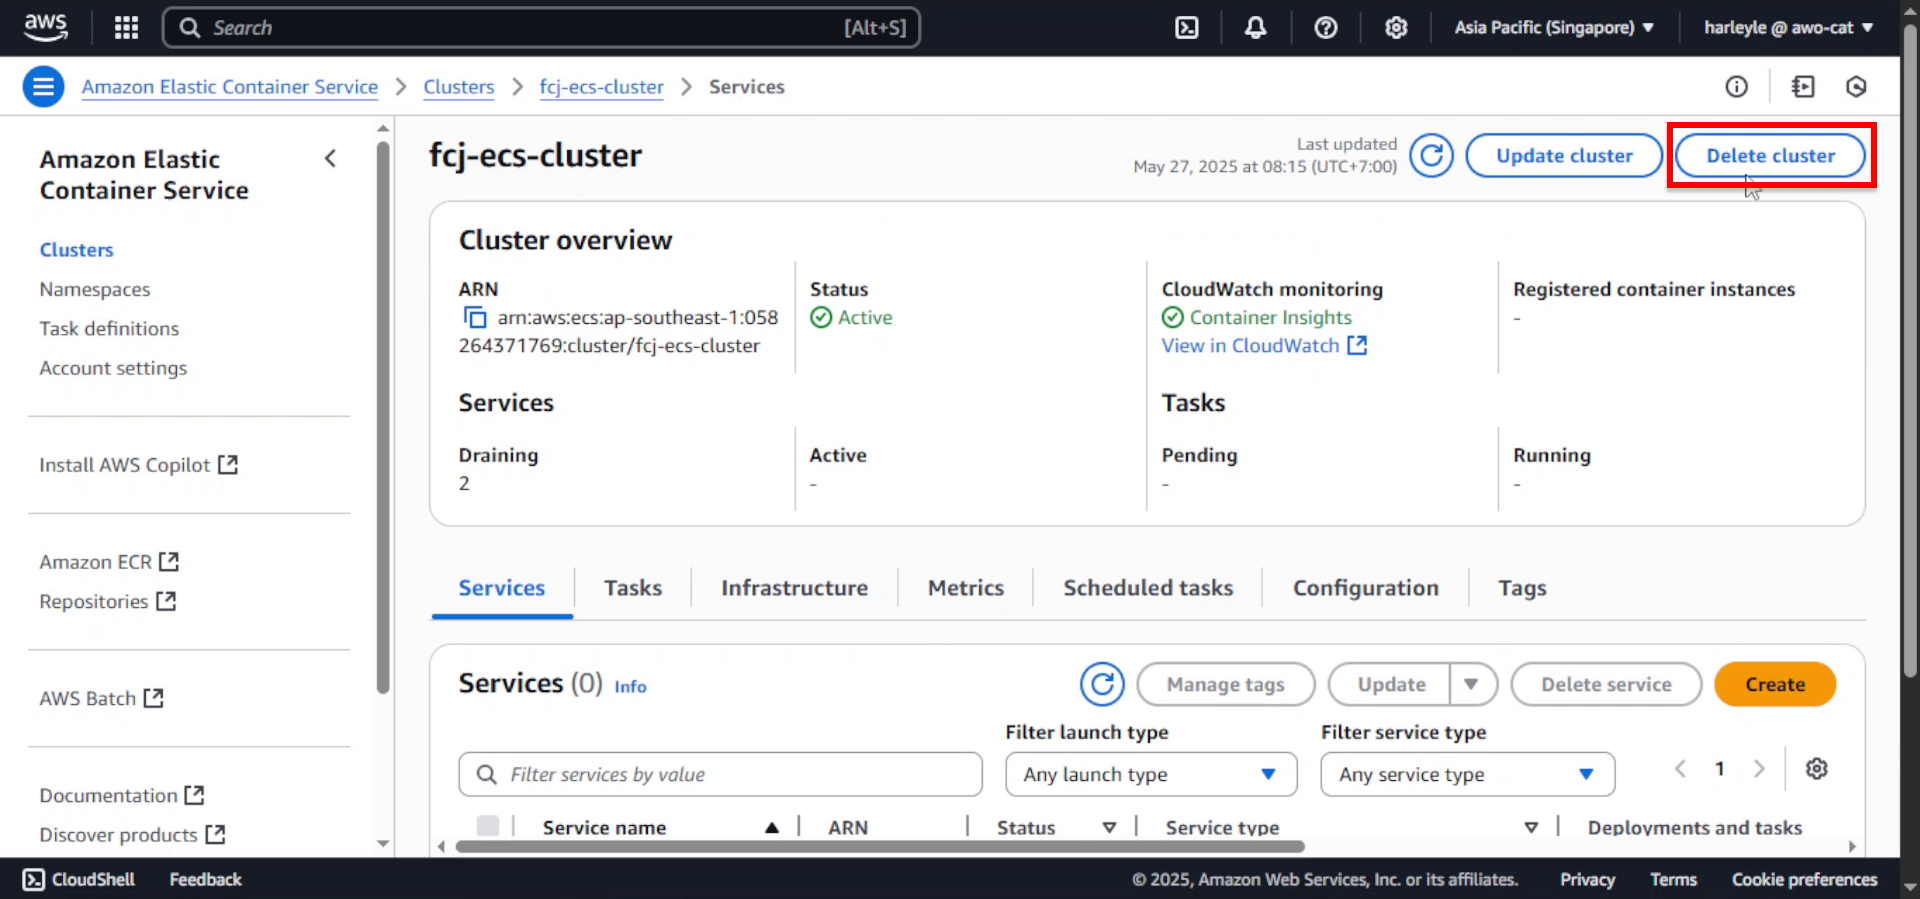Sort ascending by Service name arrow
1920x899 pixels.
pos(772,827)
